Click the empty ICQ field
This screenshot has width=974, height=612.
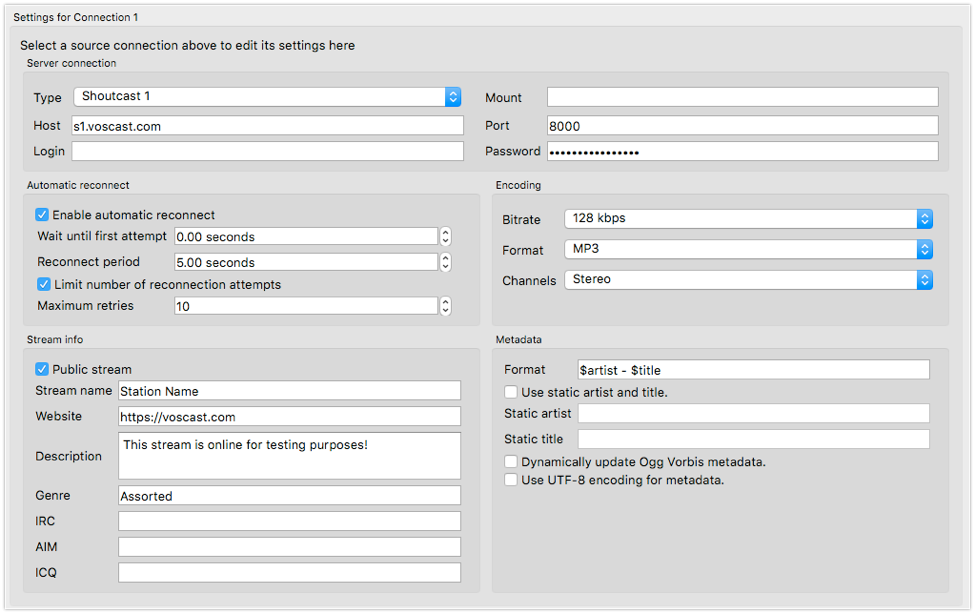pos(289,572)
